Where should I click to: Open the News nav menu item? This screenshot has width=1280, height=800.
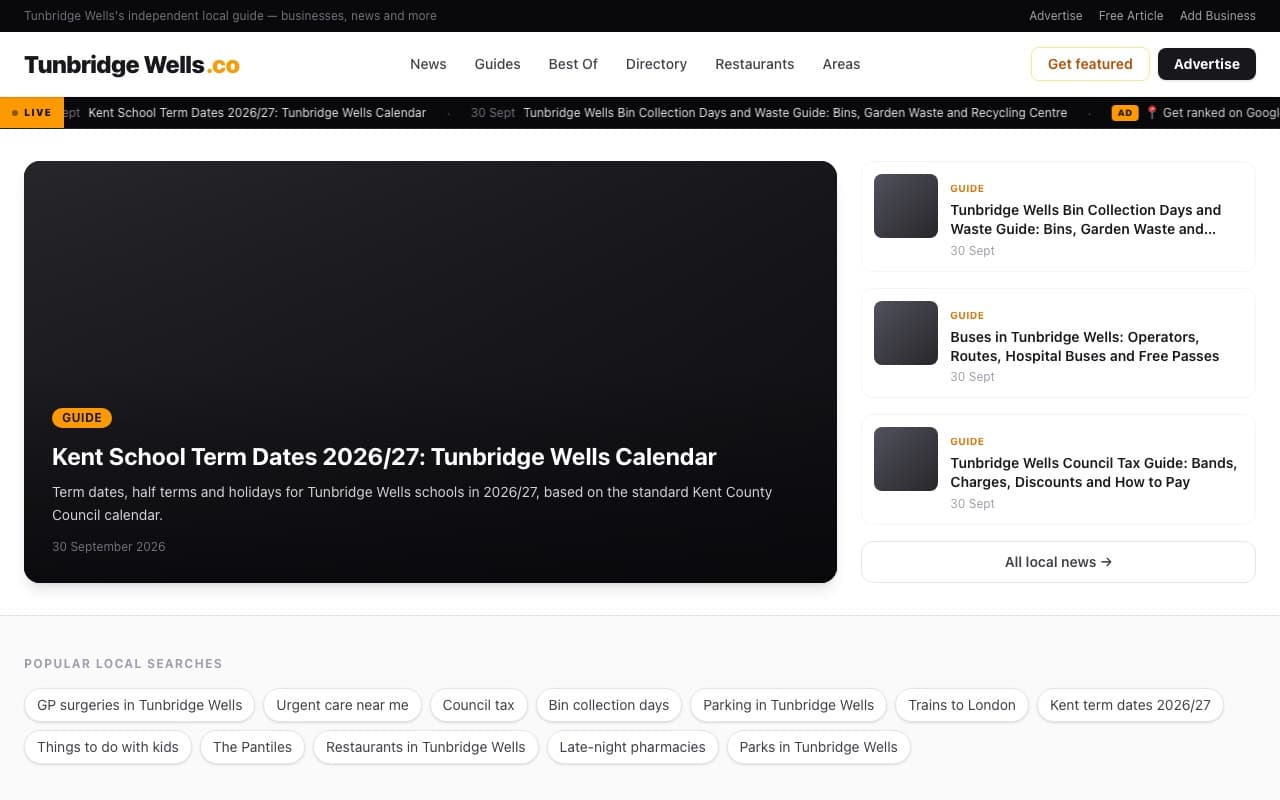coord(428,64)
